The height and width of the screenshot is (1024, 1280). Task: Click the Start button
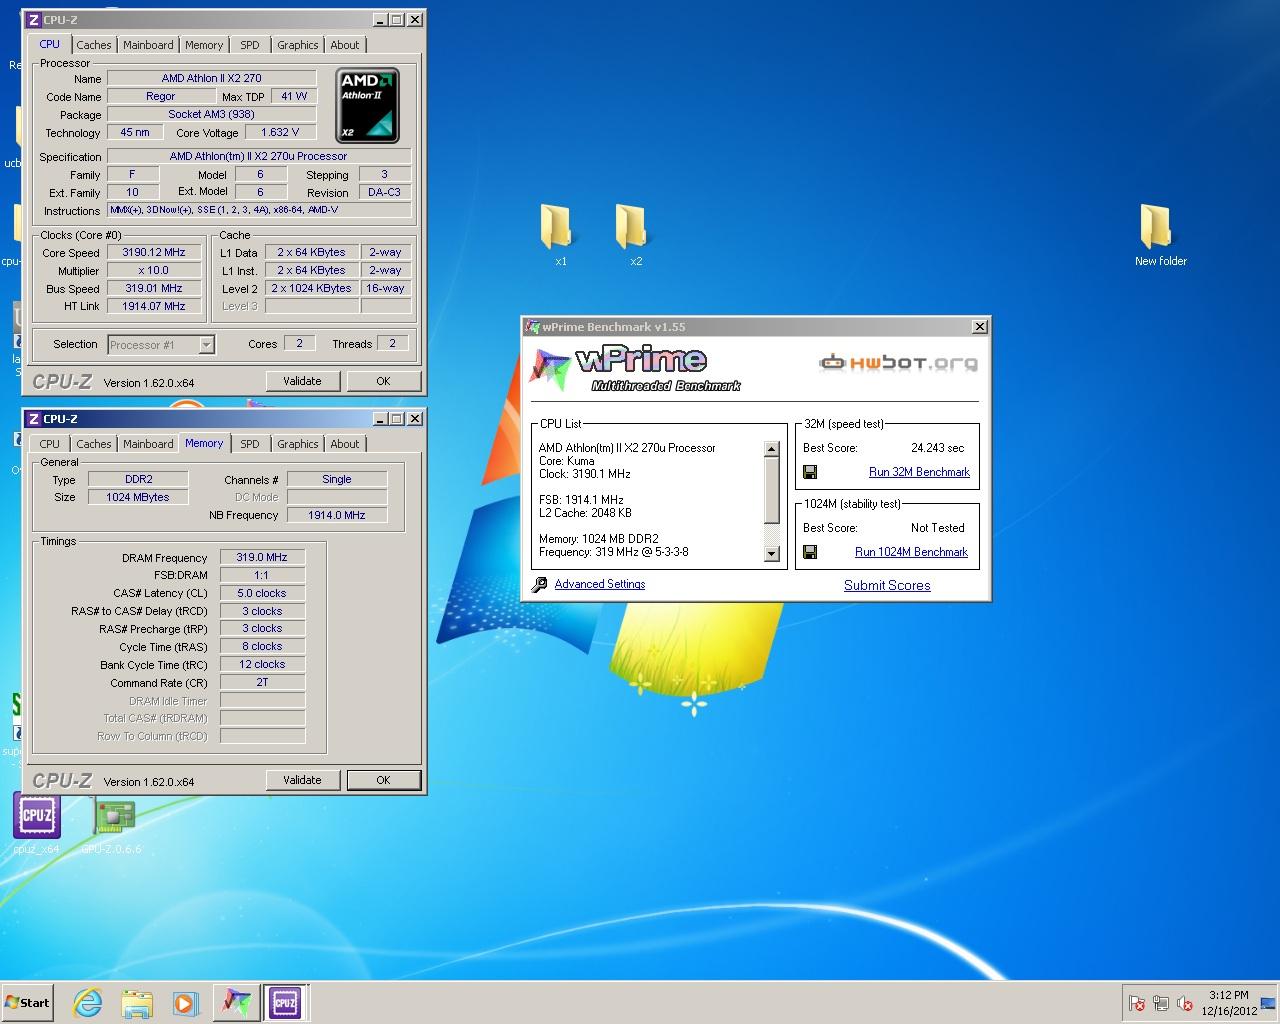coord(28,1002)
